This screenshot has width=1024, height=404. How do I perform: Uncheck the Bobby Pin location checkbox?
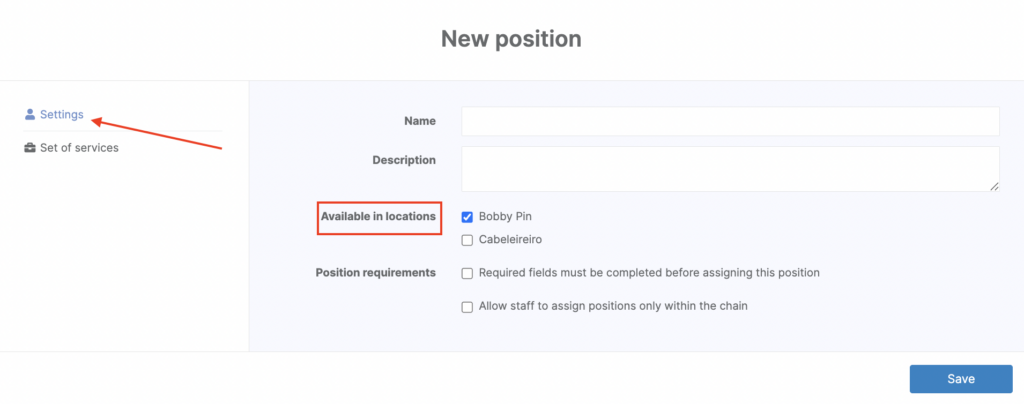[467, 216]
